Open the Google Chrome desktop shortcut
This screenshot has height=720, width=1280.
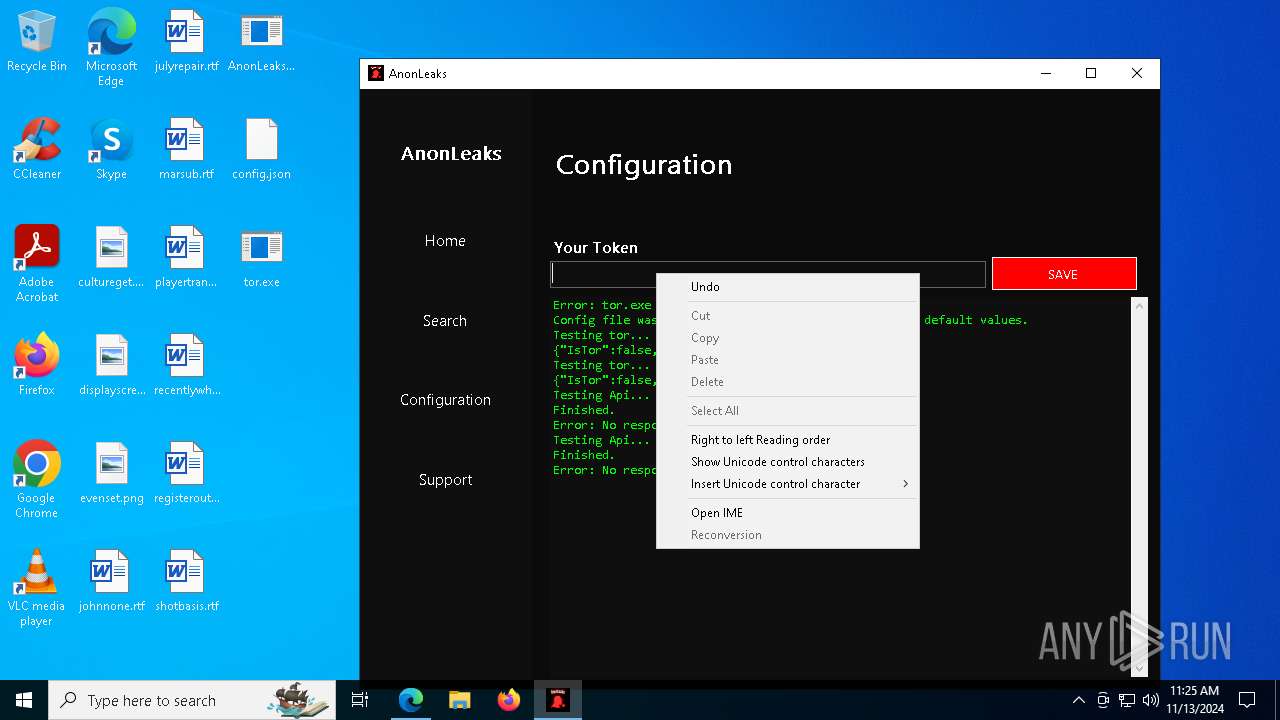pos(37,480)
